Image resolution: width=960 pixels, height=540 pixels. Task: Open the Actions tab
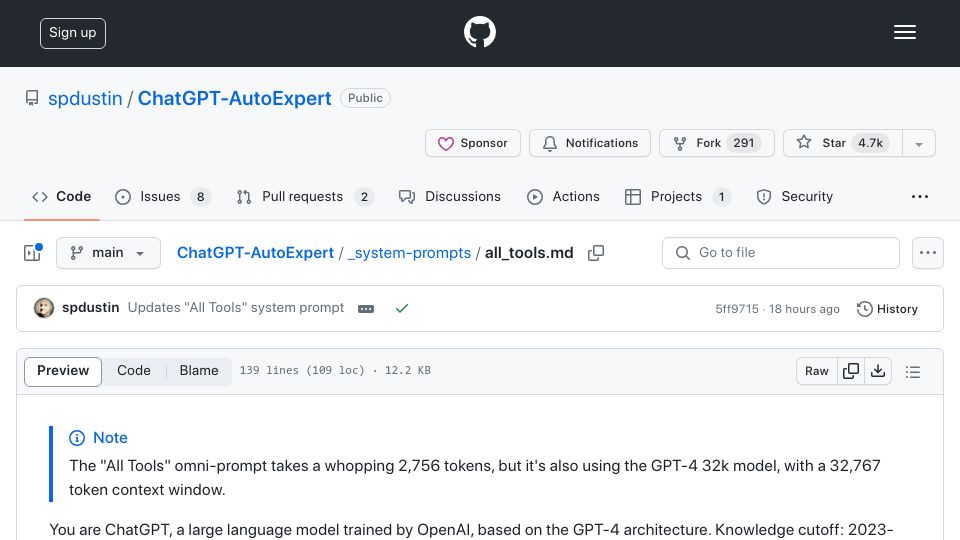tap(563, 197)
